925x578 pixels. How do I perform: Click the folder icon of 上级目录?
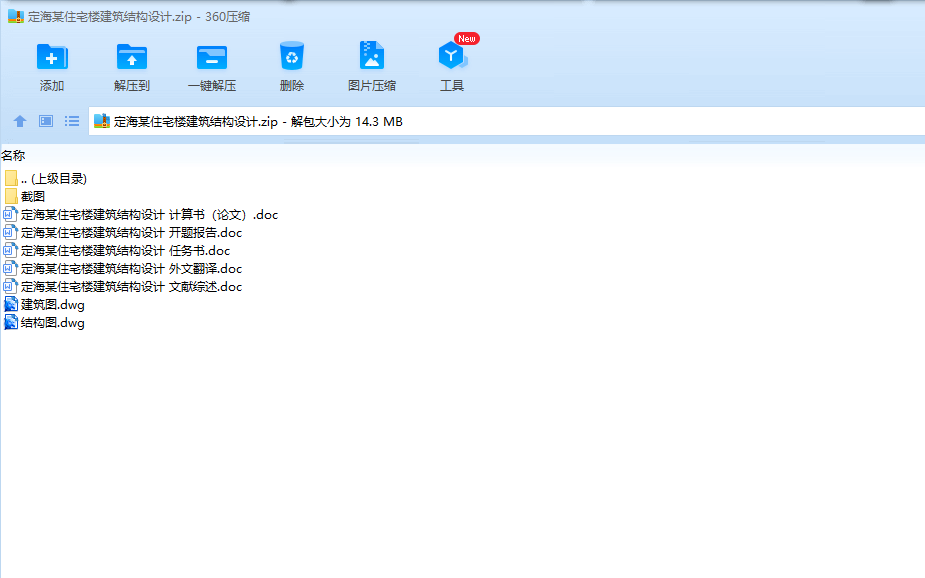click(x=11, y=178)
